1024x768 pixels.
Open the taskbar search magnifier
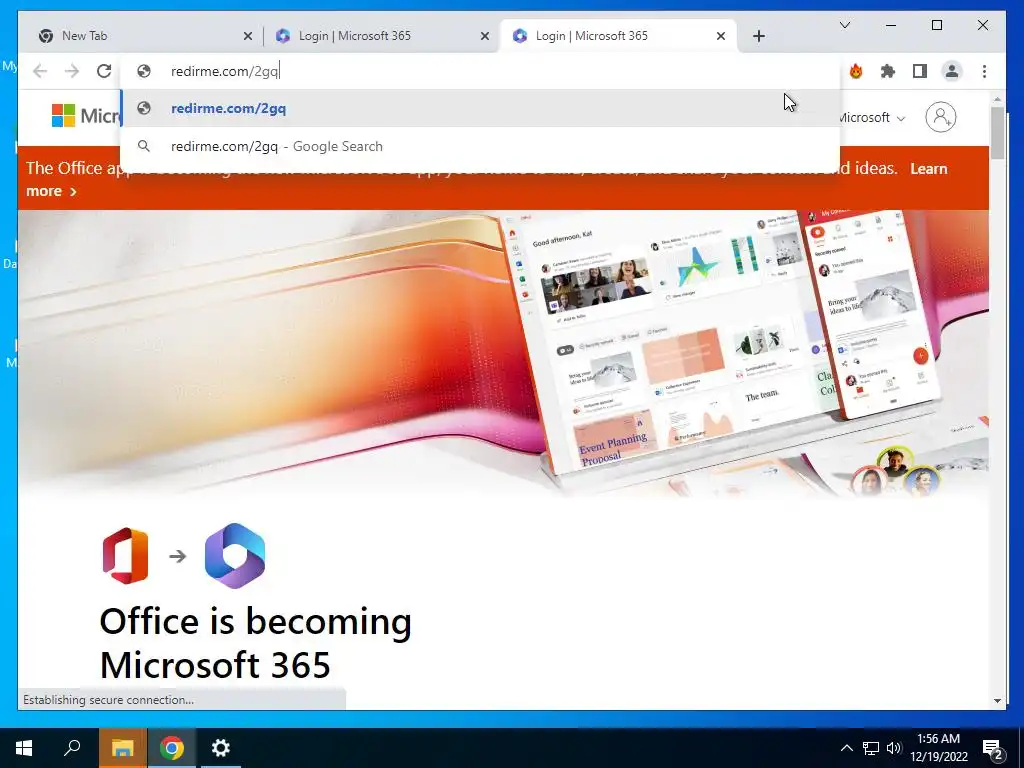[x=72, y=748]
